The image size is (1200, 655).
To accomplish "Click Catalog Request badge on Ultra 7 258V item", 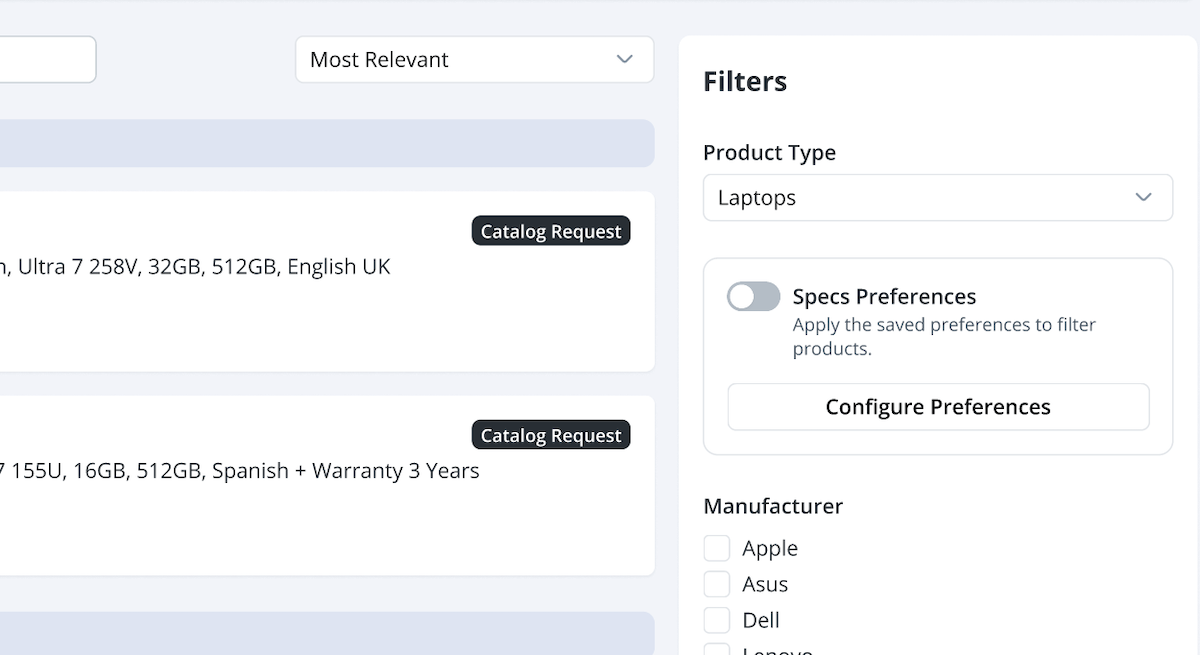I will pyautogui.click(x=551, y=231).
